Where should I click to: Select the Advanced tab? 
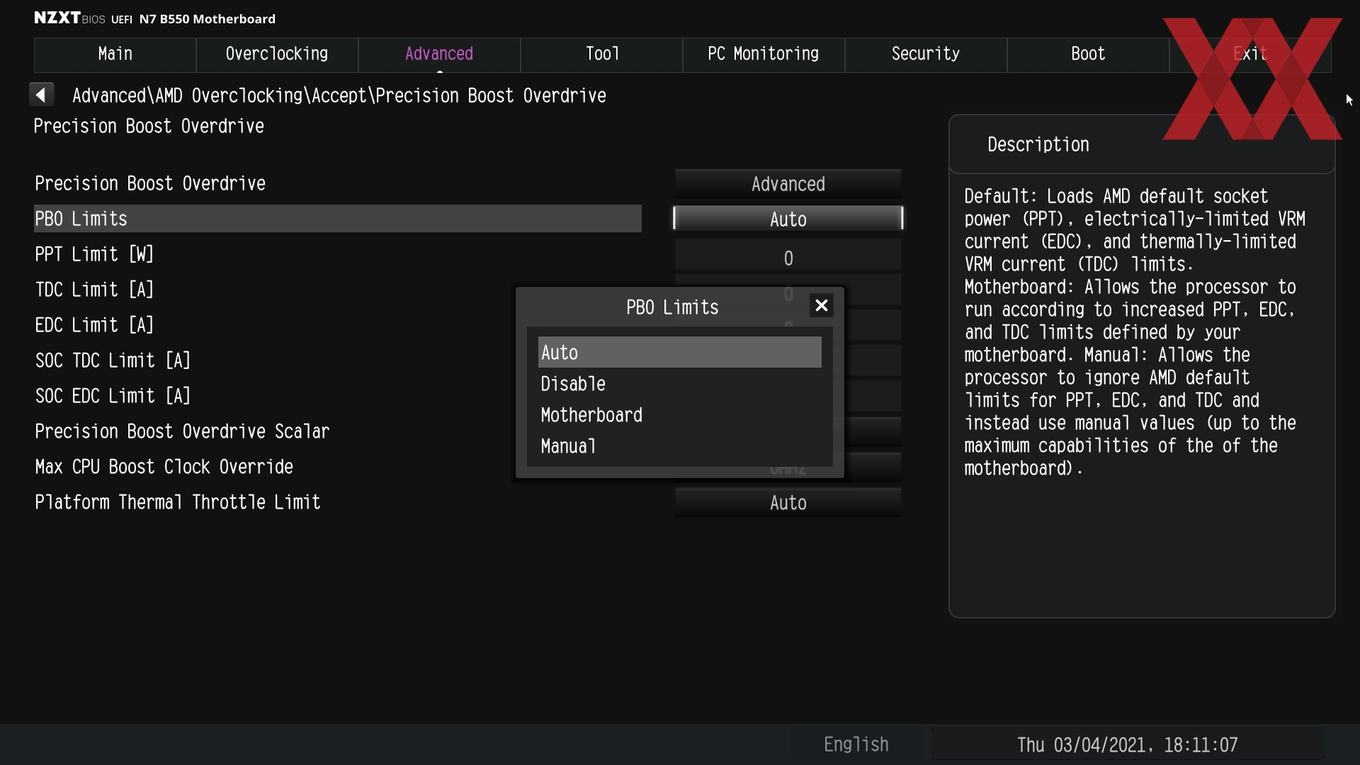coord(439,54)
